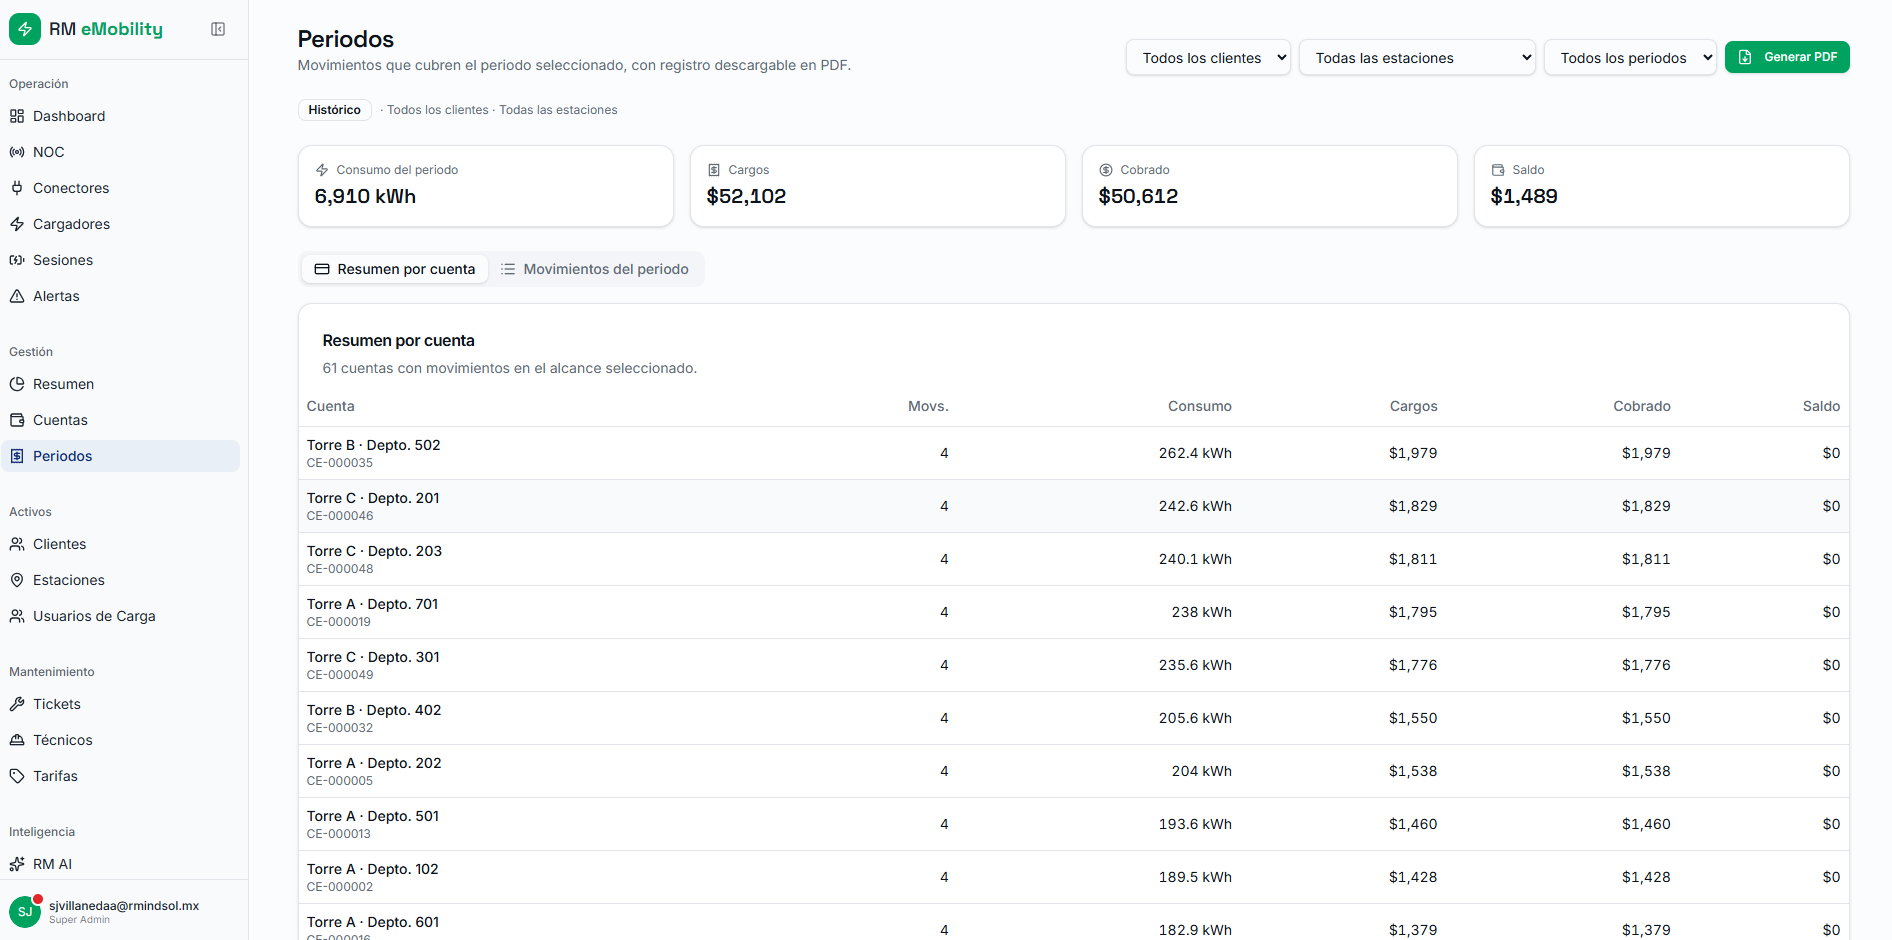The width and height of the screenshot is (1892, 940).
Task: Click the Cuentas wallet icon
Action: (17, 420)
